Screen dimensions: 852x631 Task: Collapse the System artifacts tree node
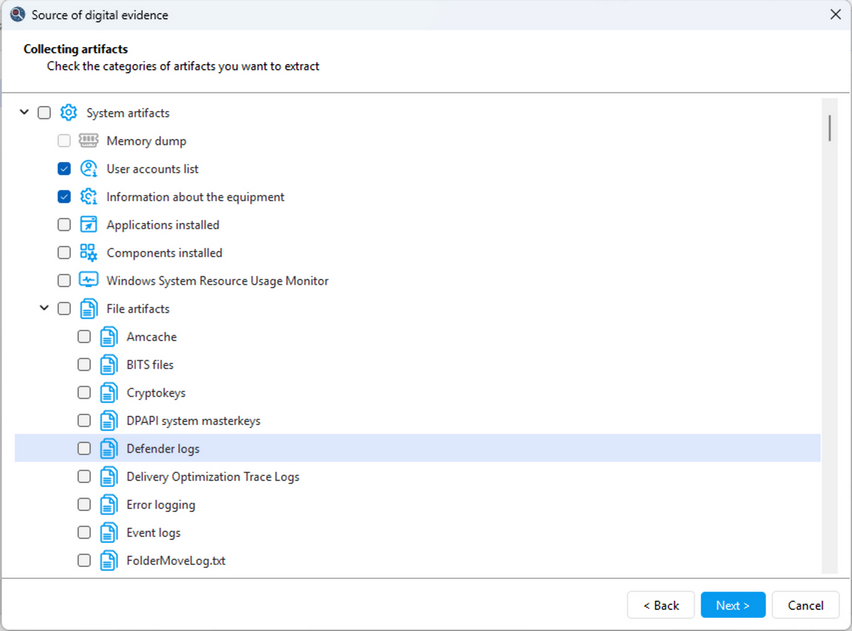[x=25, y=113]
